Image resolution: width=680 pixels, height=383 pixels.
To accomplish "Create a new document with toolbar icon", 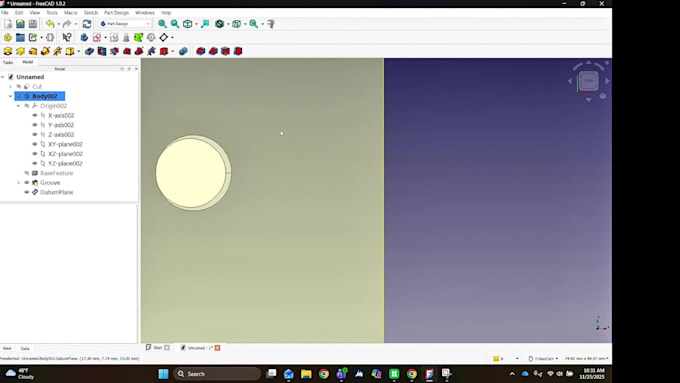I will [8, 24].
